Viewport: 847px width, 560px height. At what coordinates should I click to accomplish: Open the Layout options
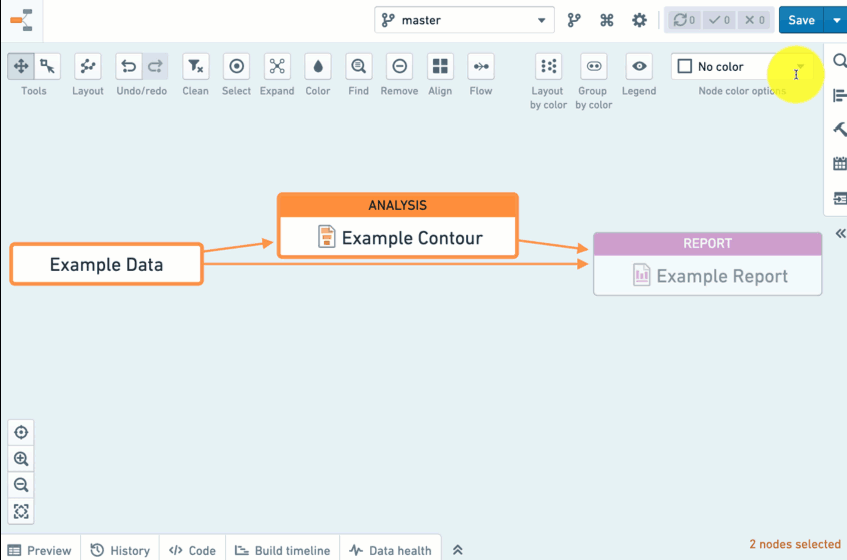click(x=88, y=66)
